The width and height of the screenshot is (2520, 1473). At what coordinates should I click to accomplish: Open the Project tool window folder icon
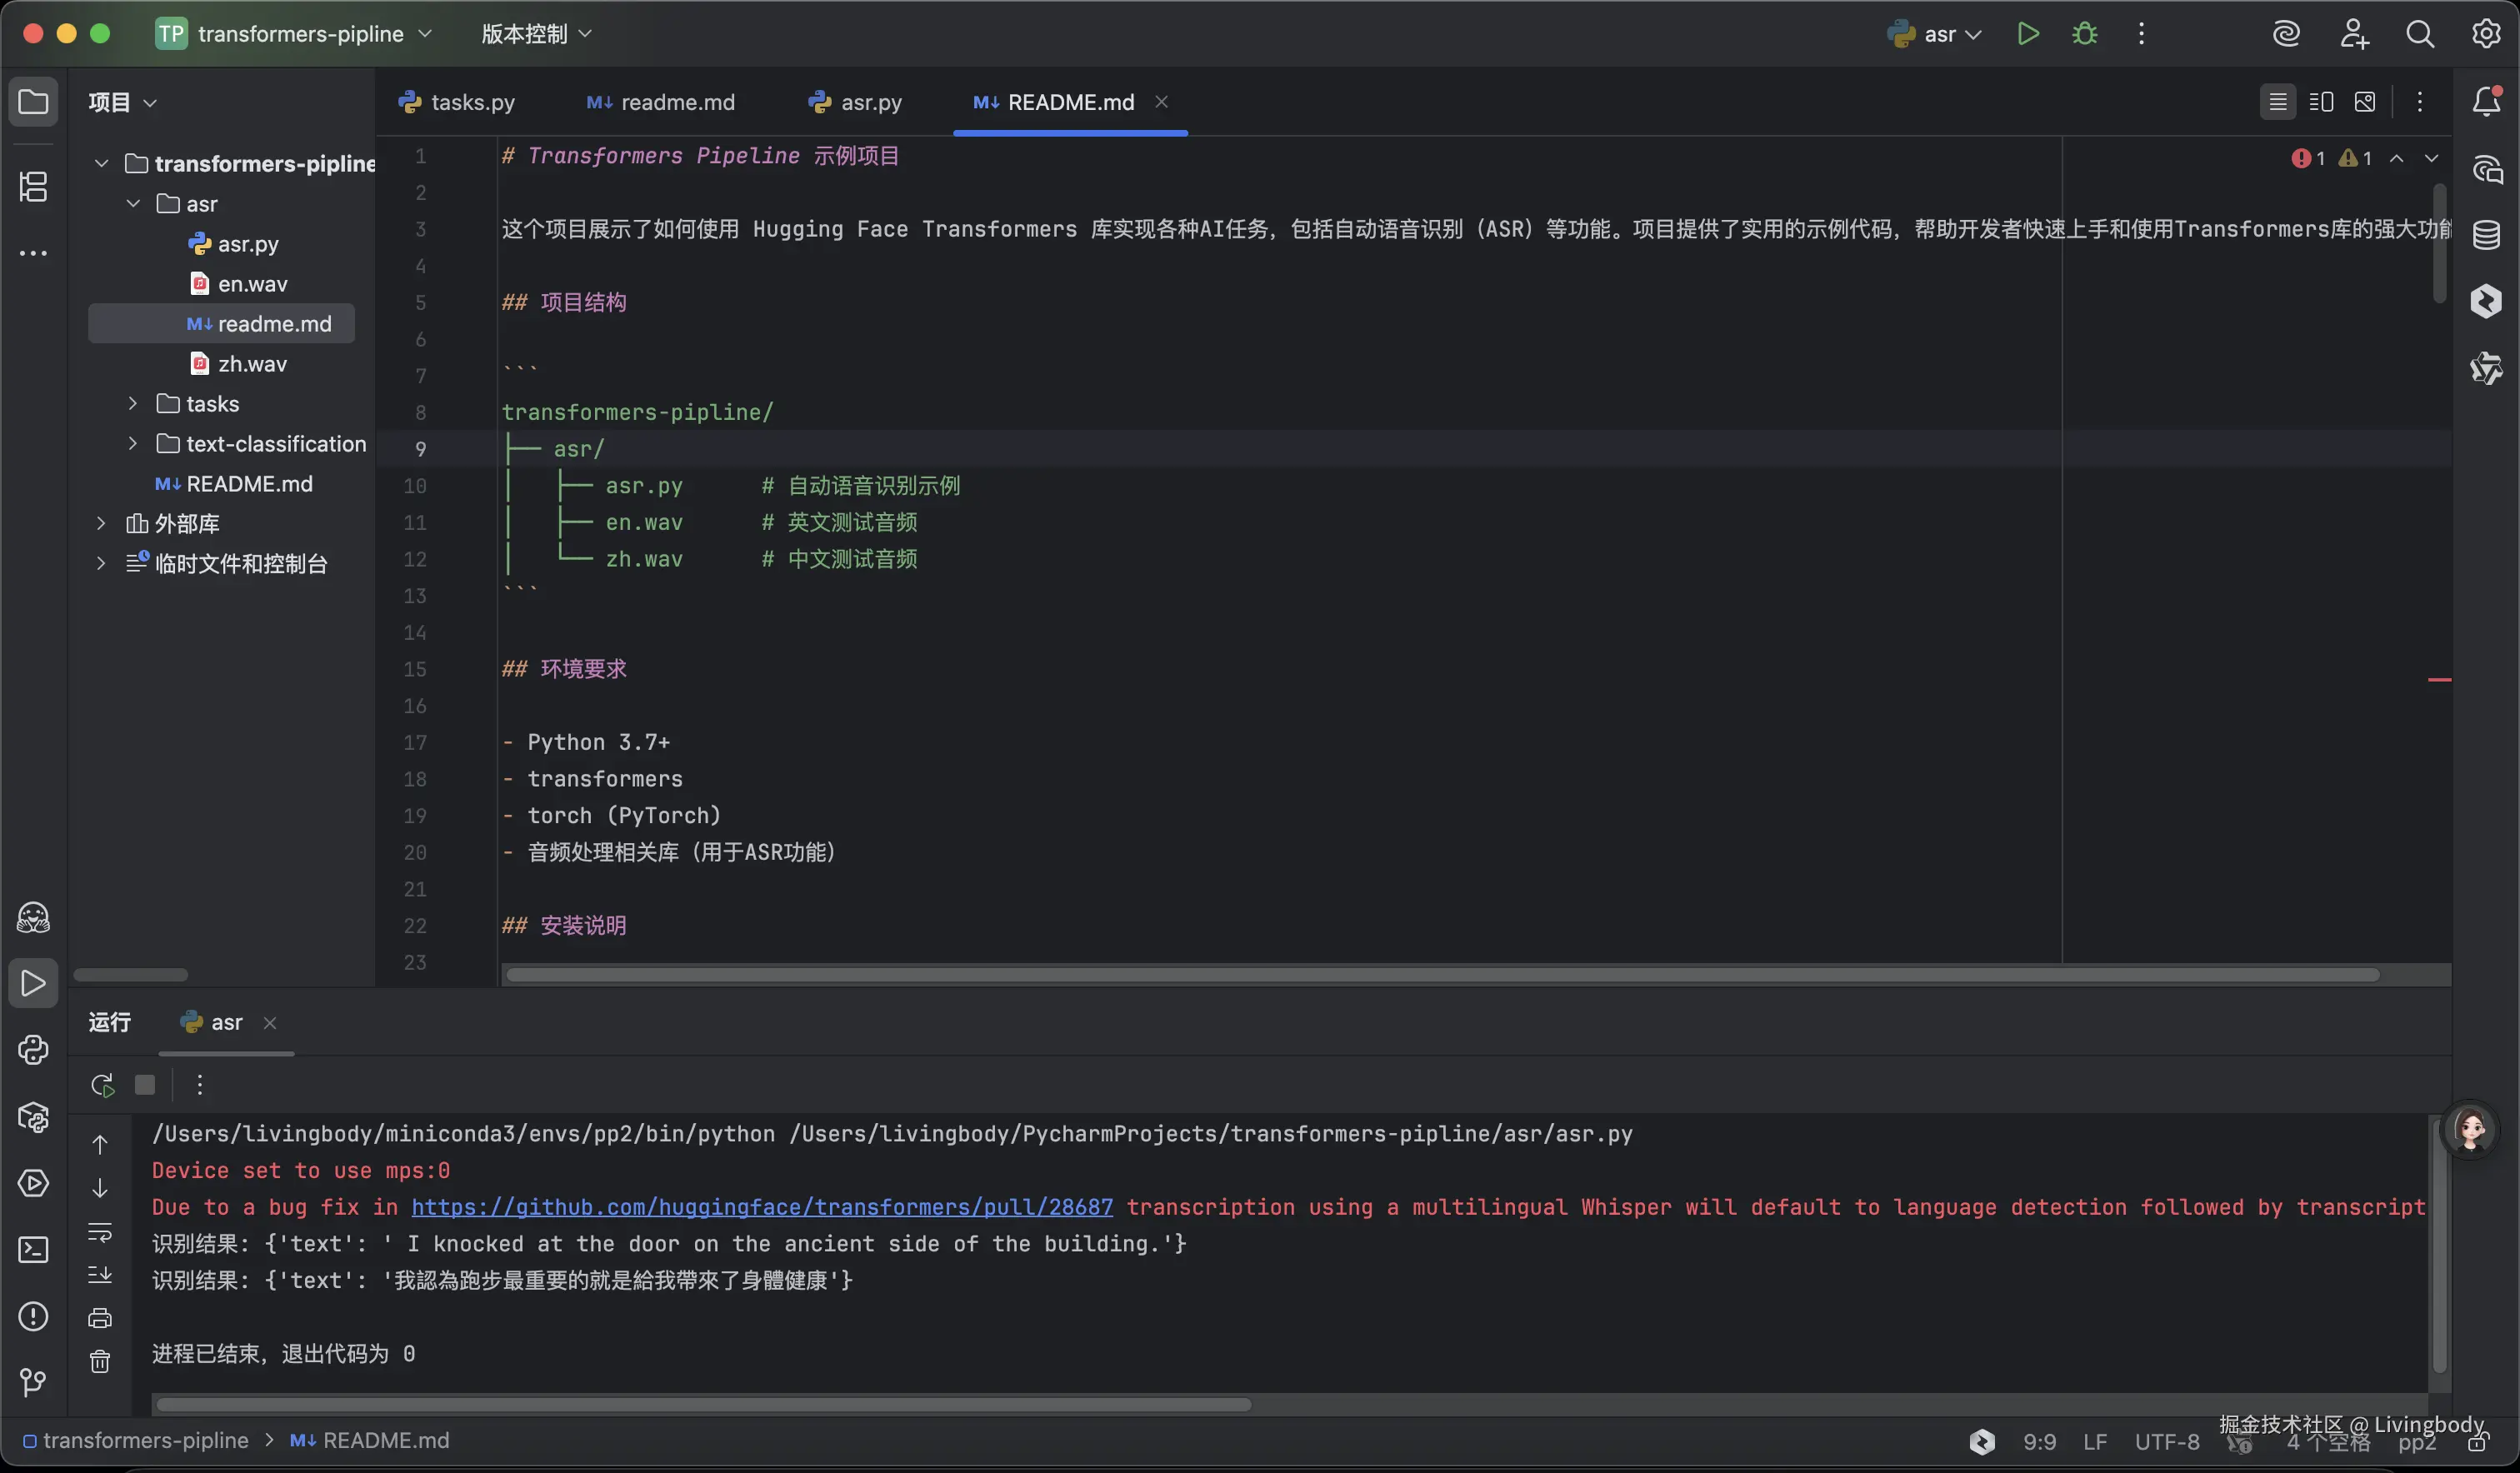point(33,102)
